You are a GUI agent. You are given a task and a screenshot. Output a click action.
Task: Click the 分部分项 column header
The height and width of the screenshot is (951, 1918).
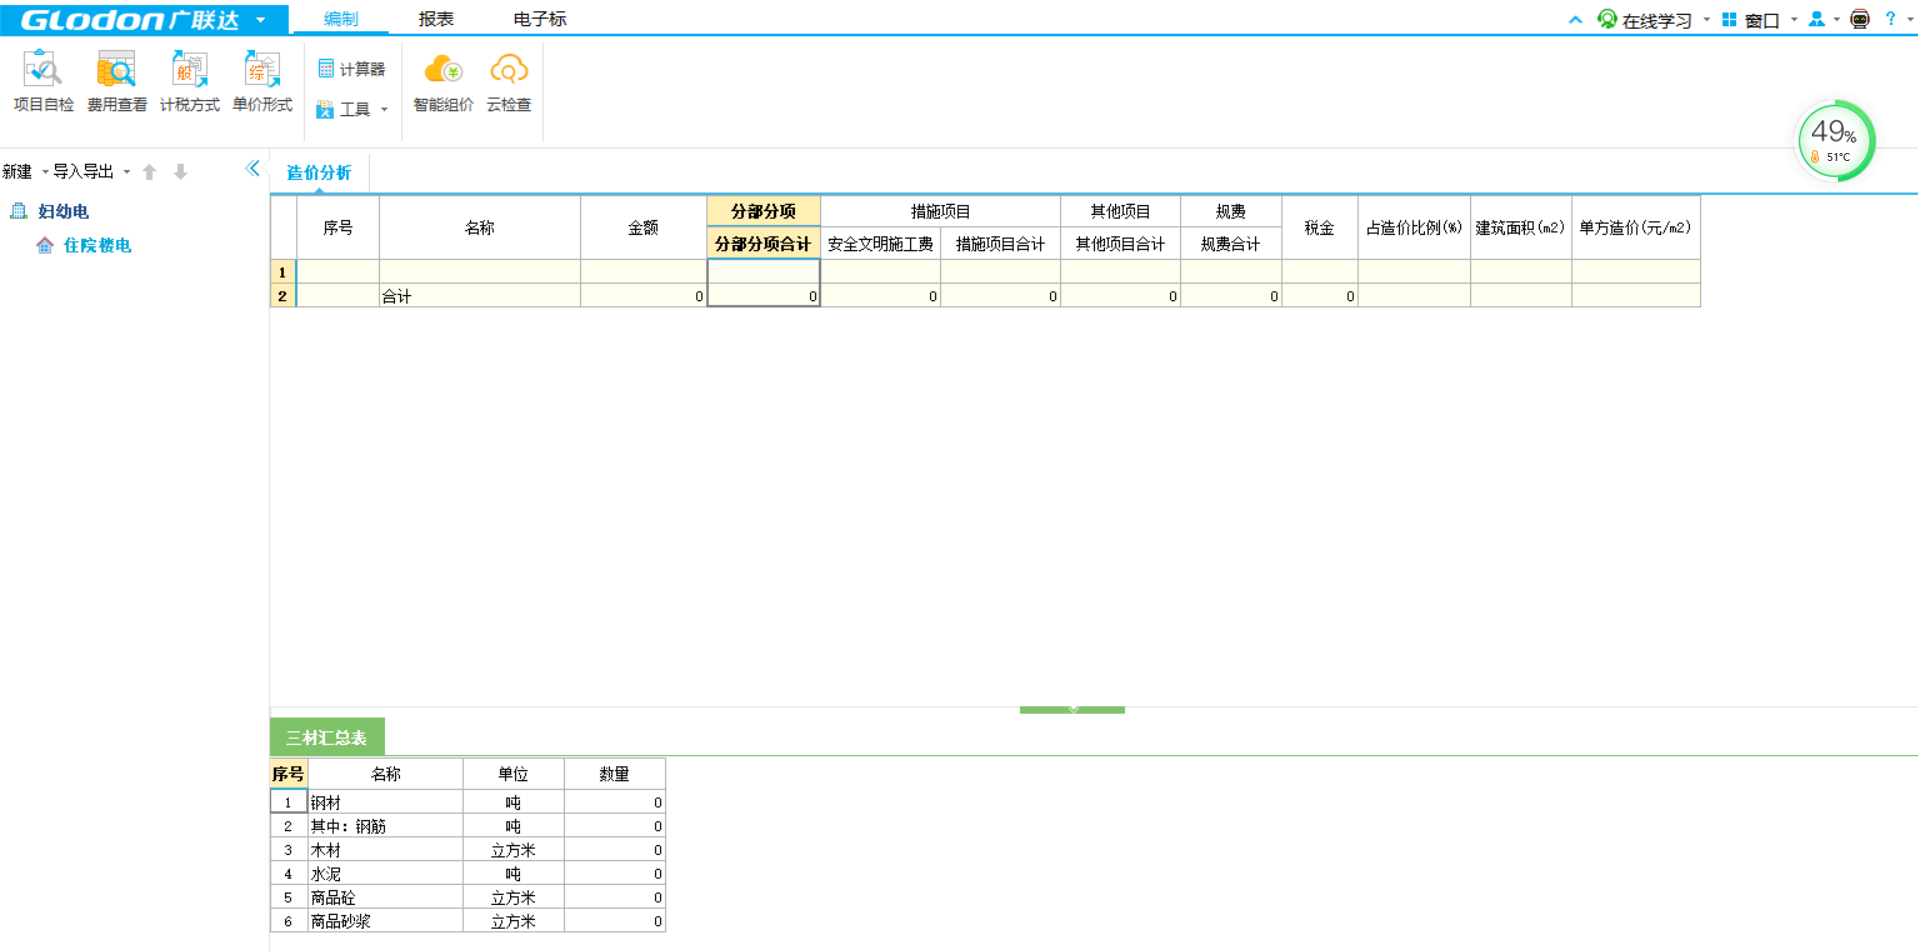763,211
